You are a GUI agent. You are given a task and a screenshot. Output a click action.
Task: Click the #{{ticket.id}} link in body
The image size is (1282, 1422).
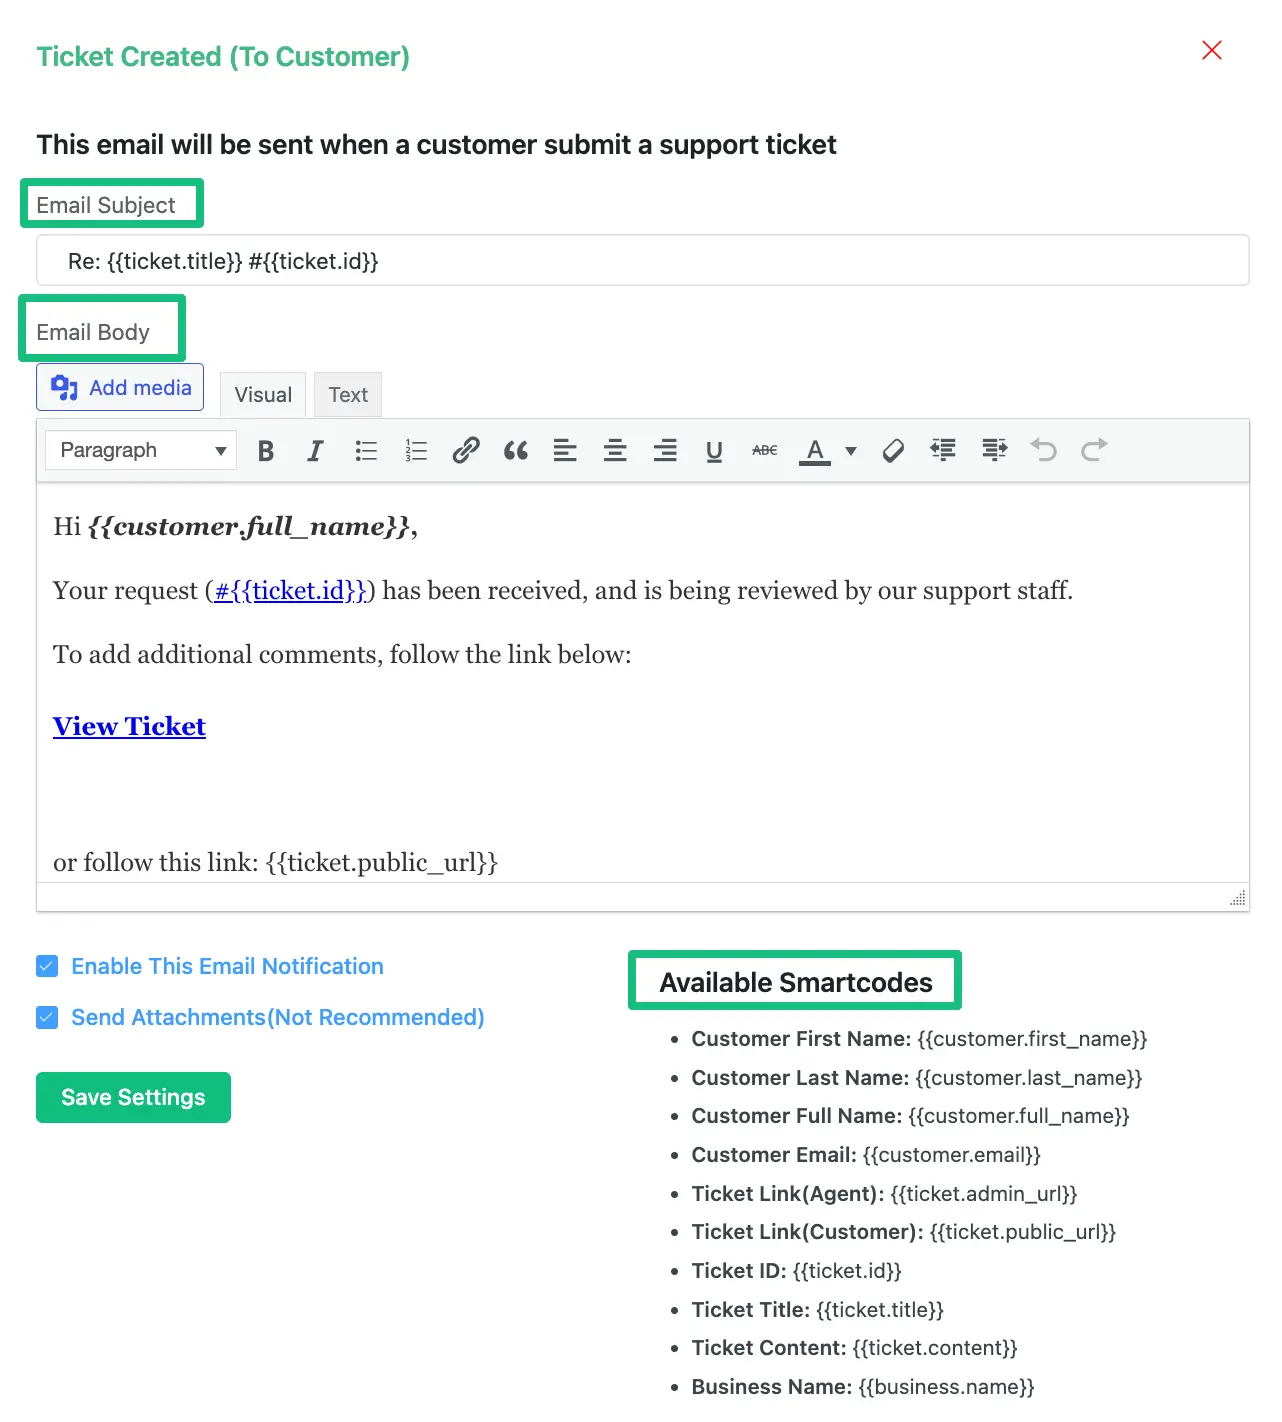coord(291,591)
